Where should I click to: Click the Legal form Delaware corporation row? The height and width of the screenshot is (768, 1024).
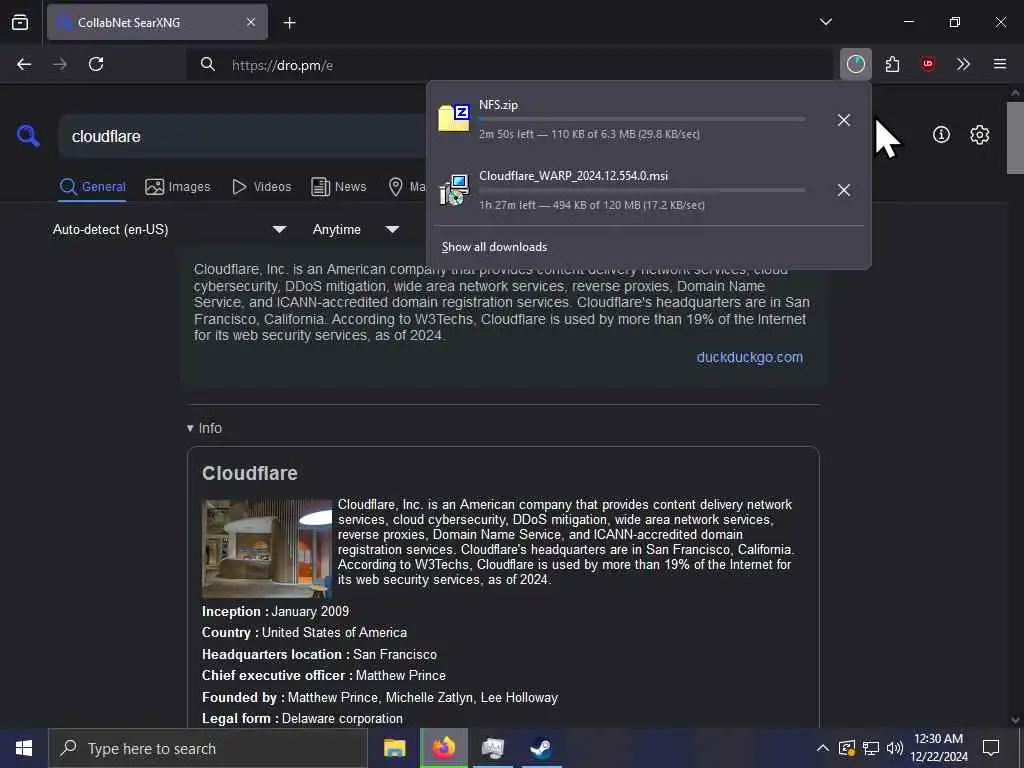(302, 718)
